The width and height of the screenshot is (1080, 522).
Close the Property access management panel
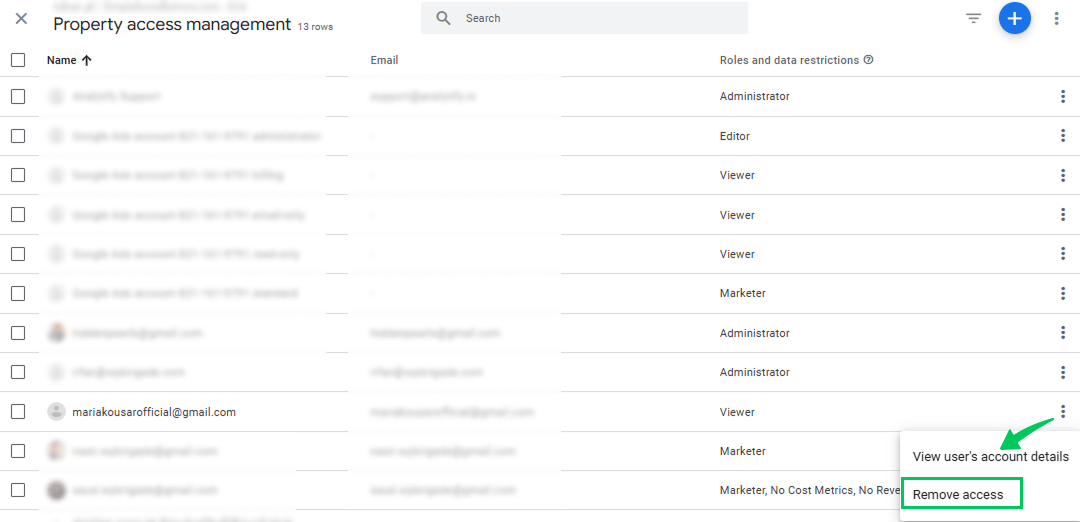point(21,19)
